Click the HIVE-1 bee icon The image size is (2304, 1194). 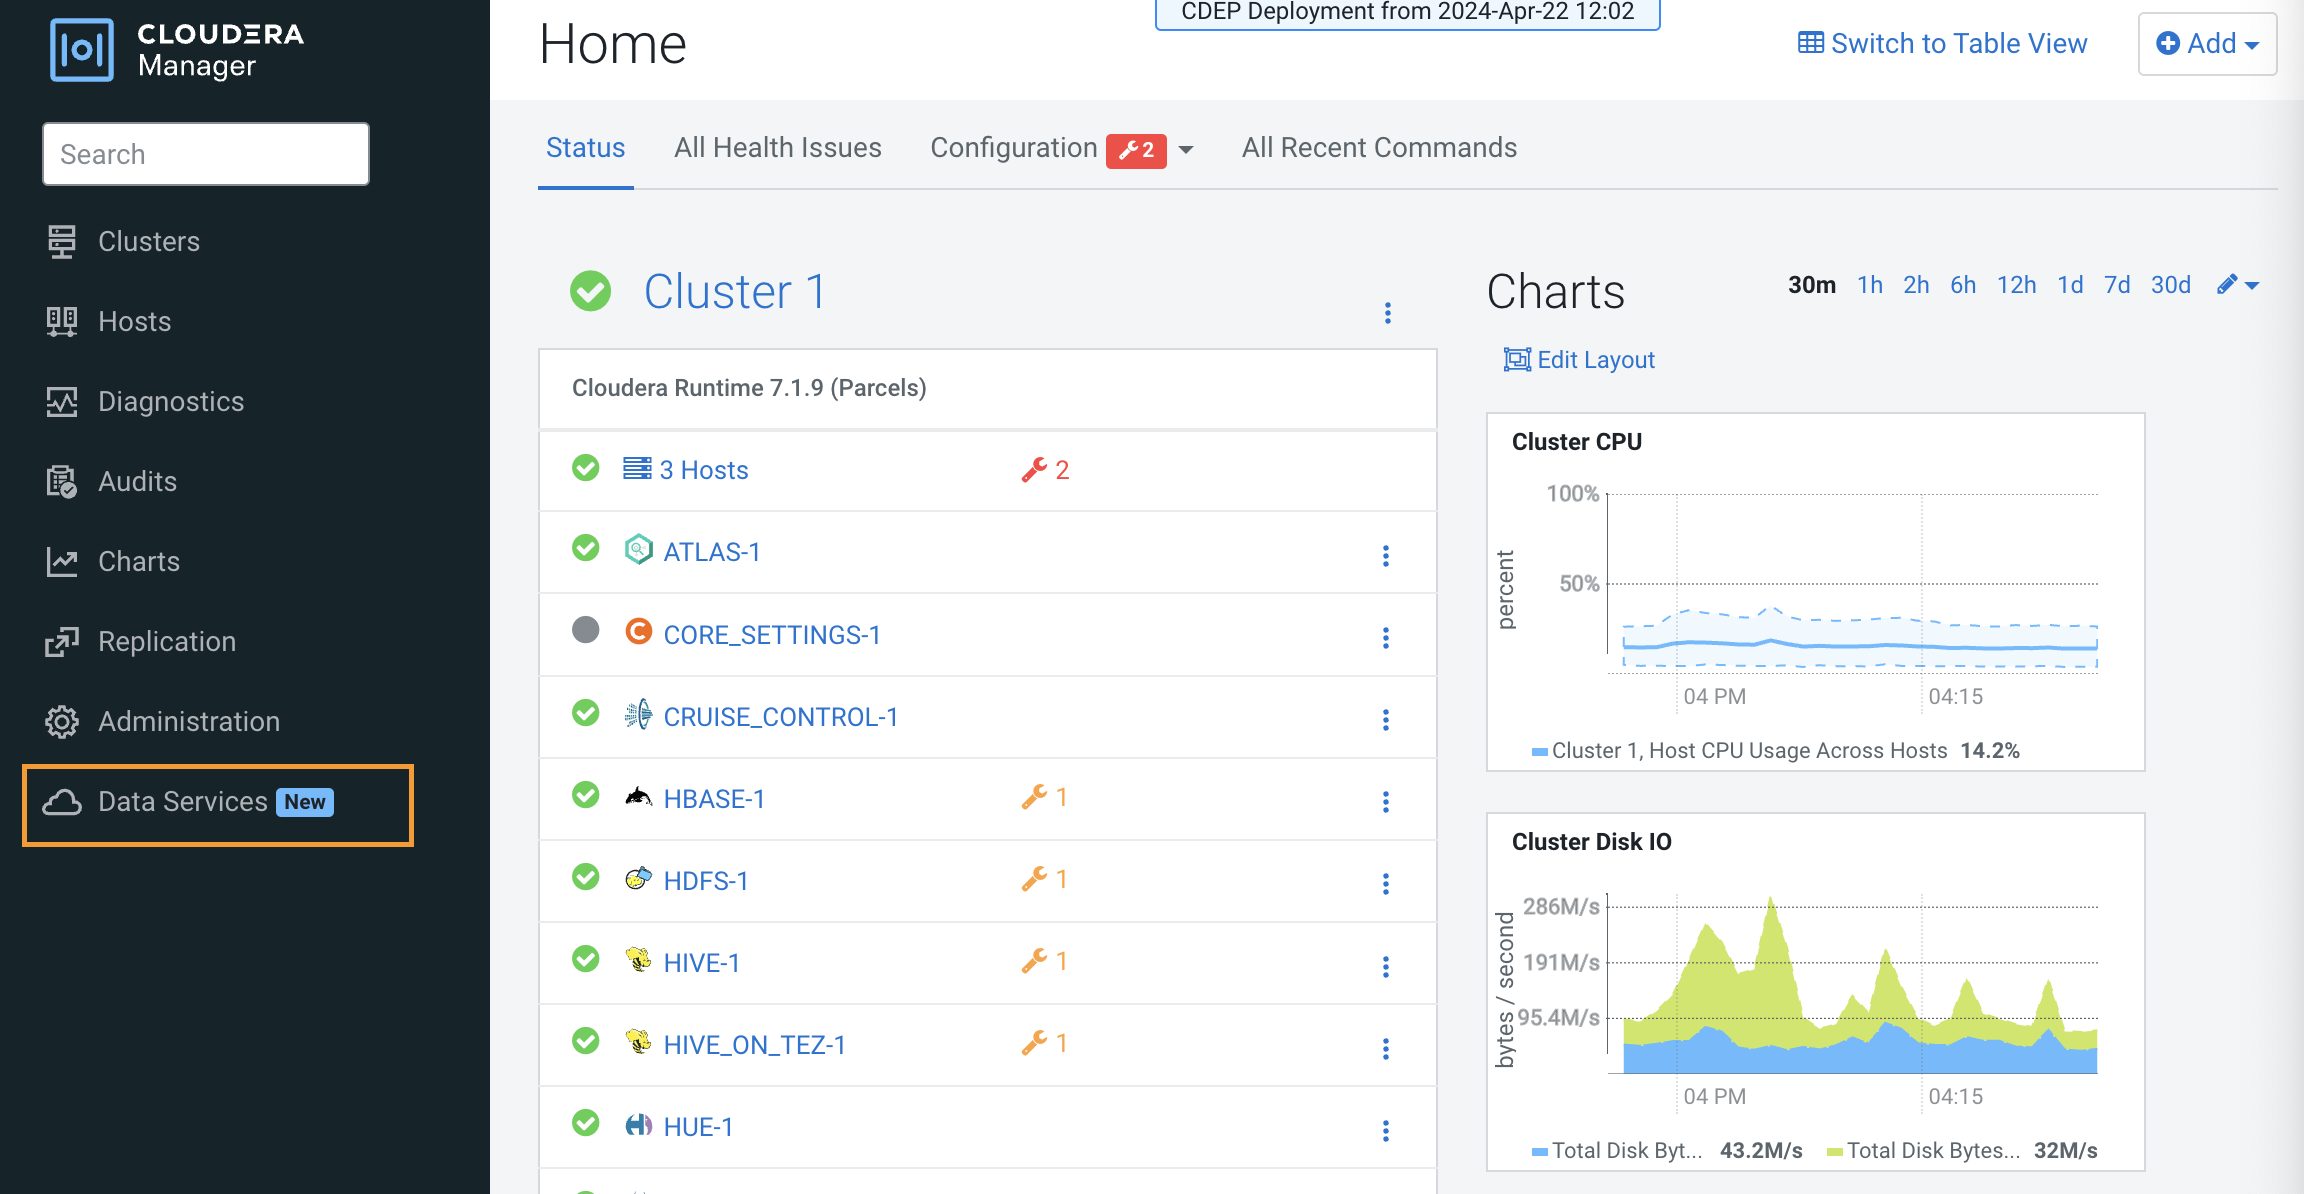pyautogui.click(x=638, y=960)
